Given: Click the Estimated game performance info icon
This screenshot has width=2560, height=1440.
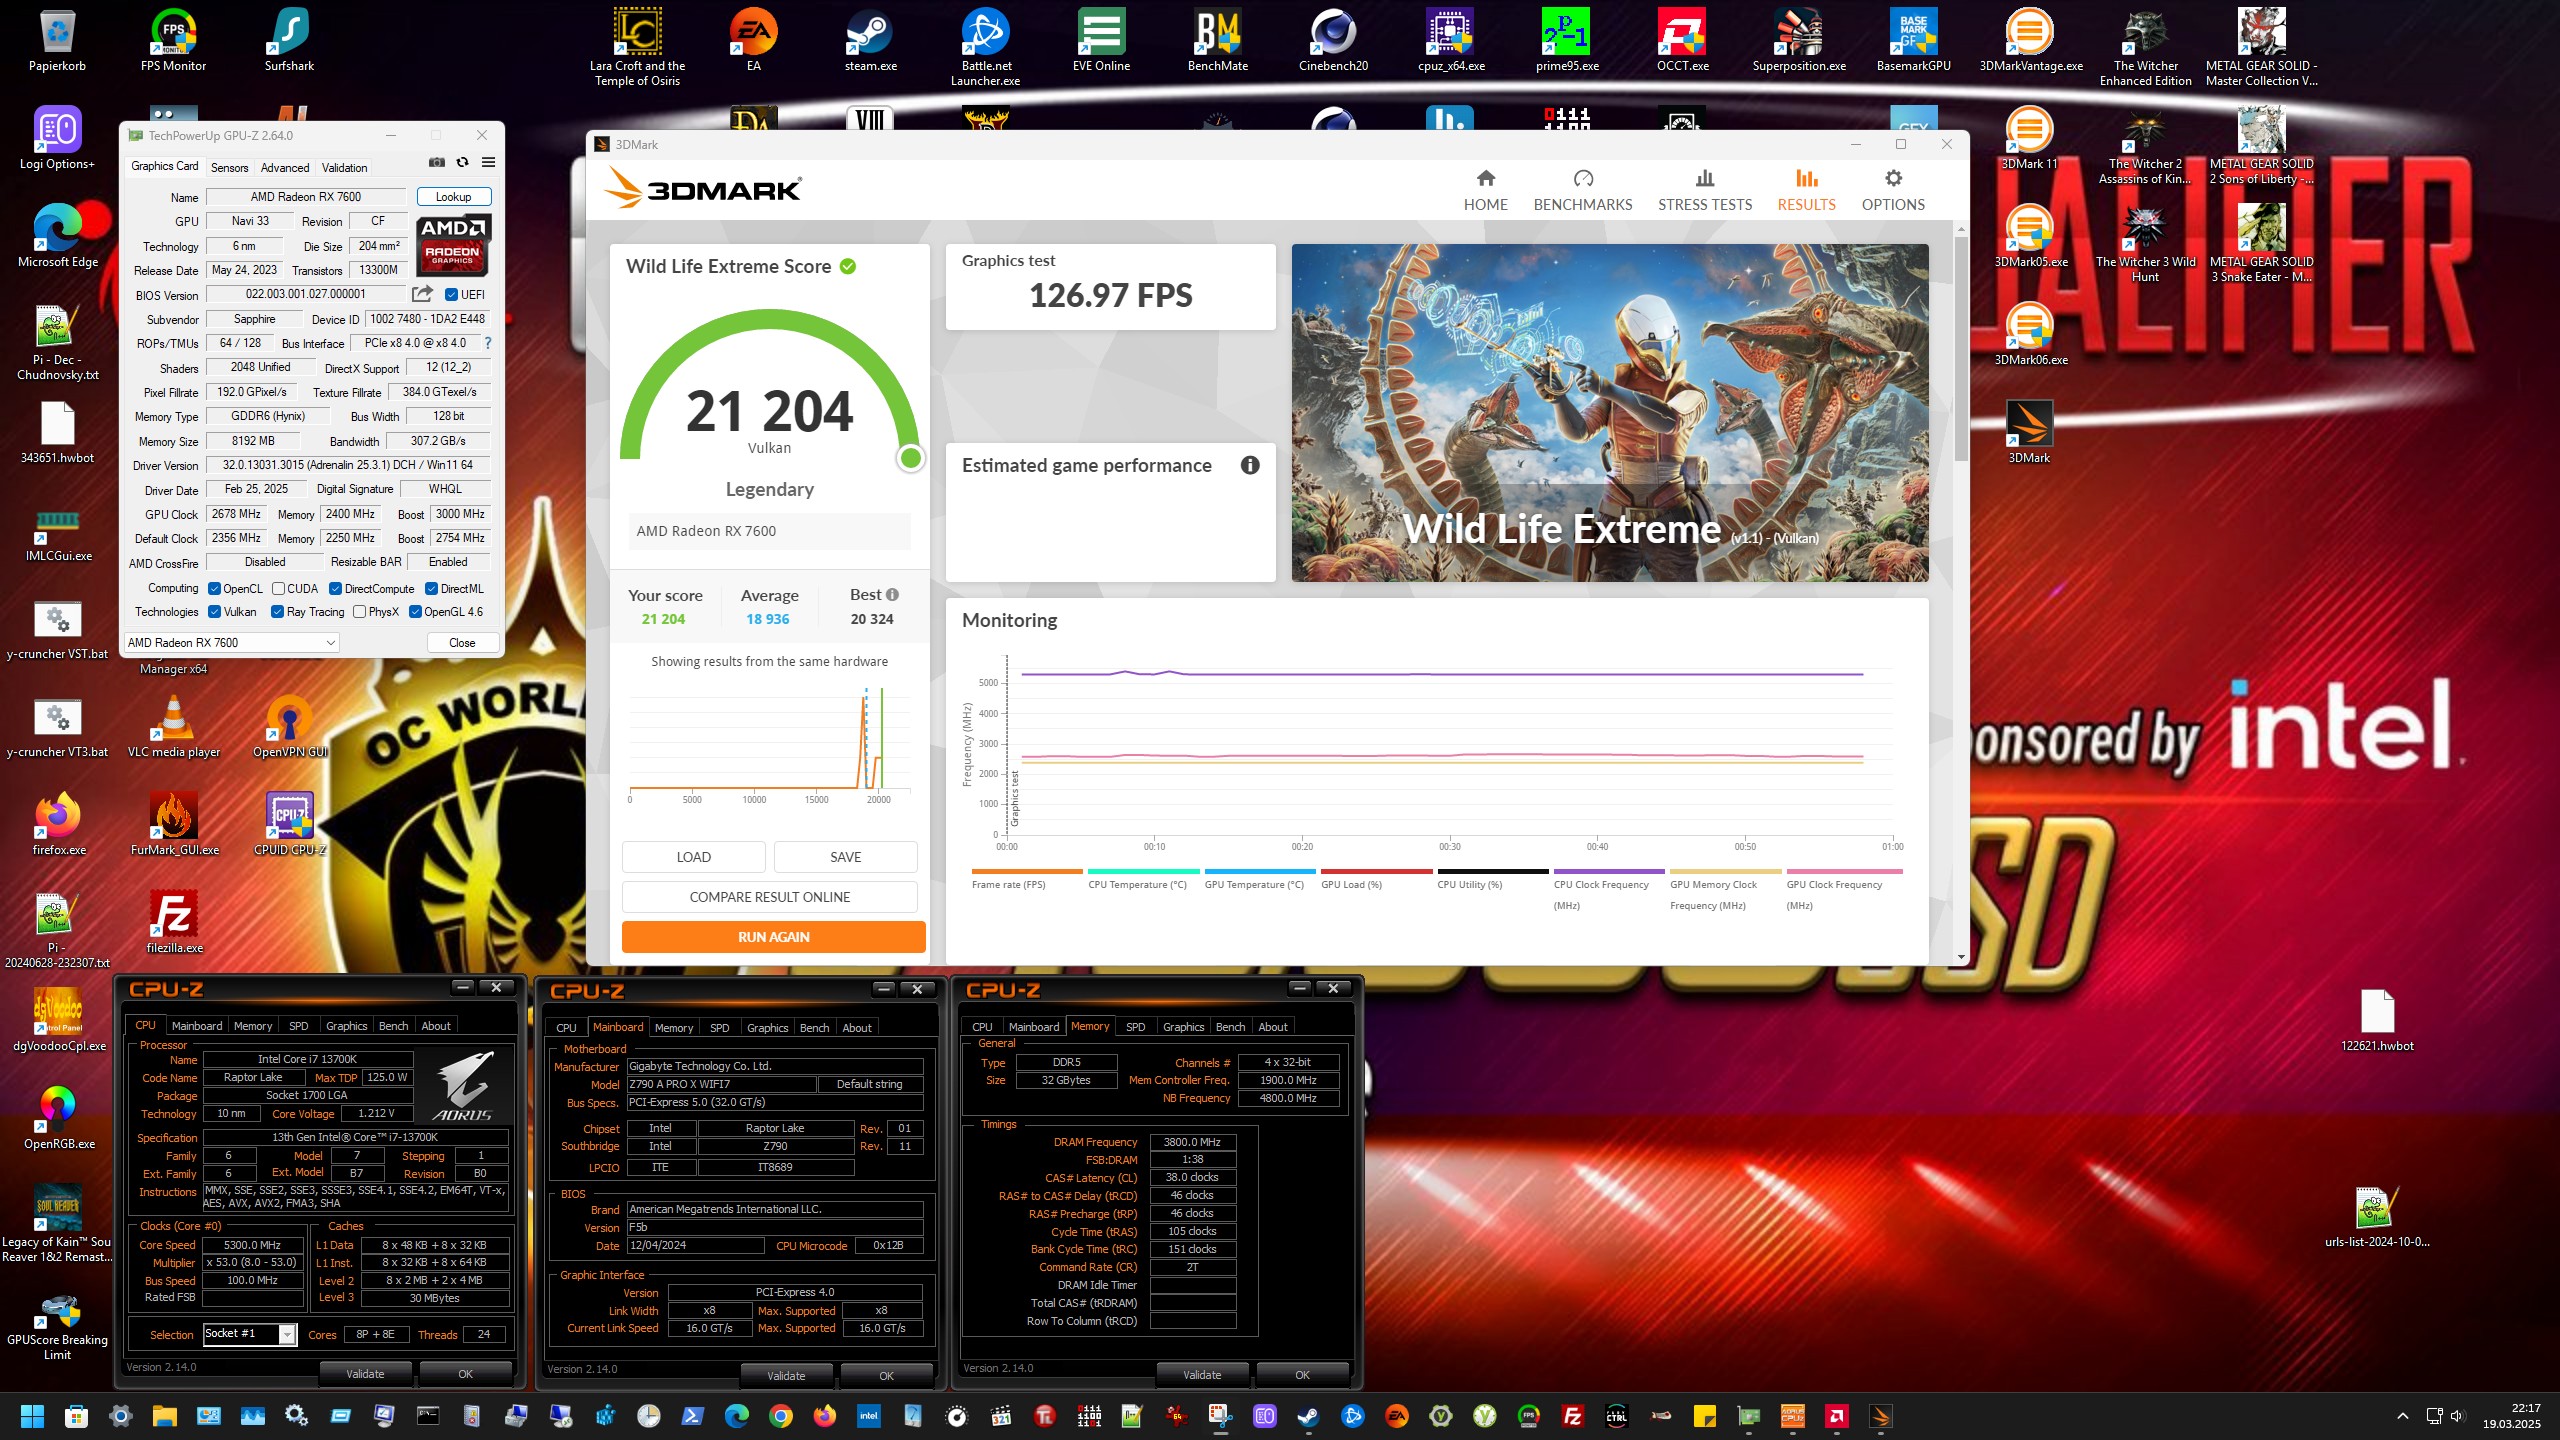Looking at the screenshot, I should point(1250,465).
